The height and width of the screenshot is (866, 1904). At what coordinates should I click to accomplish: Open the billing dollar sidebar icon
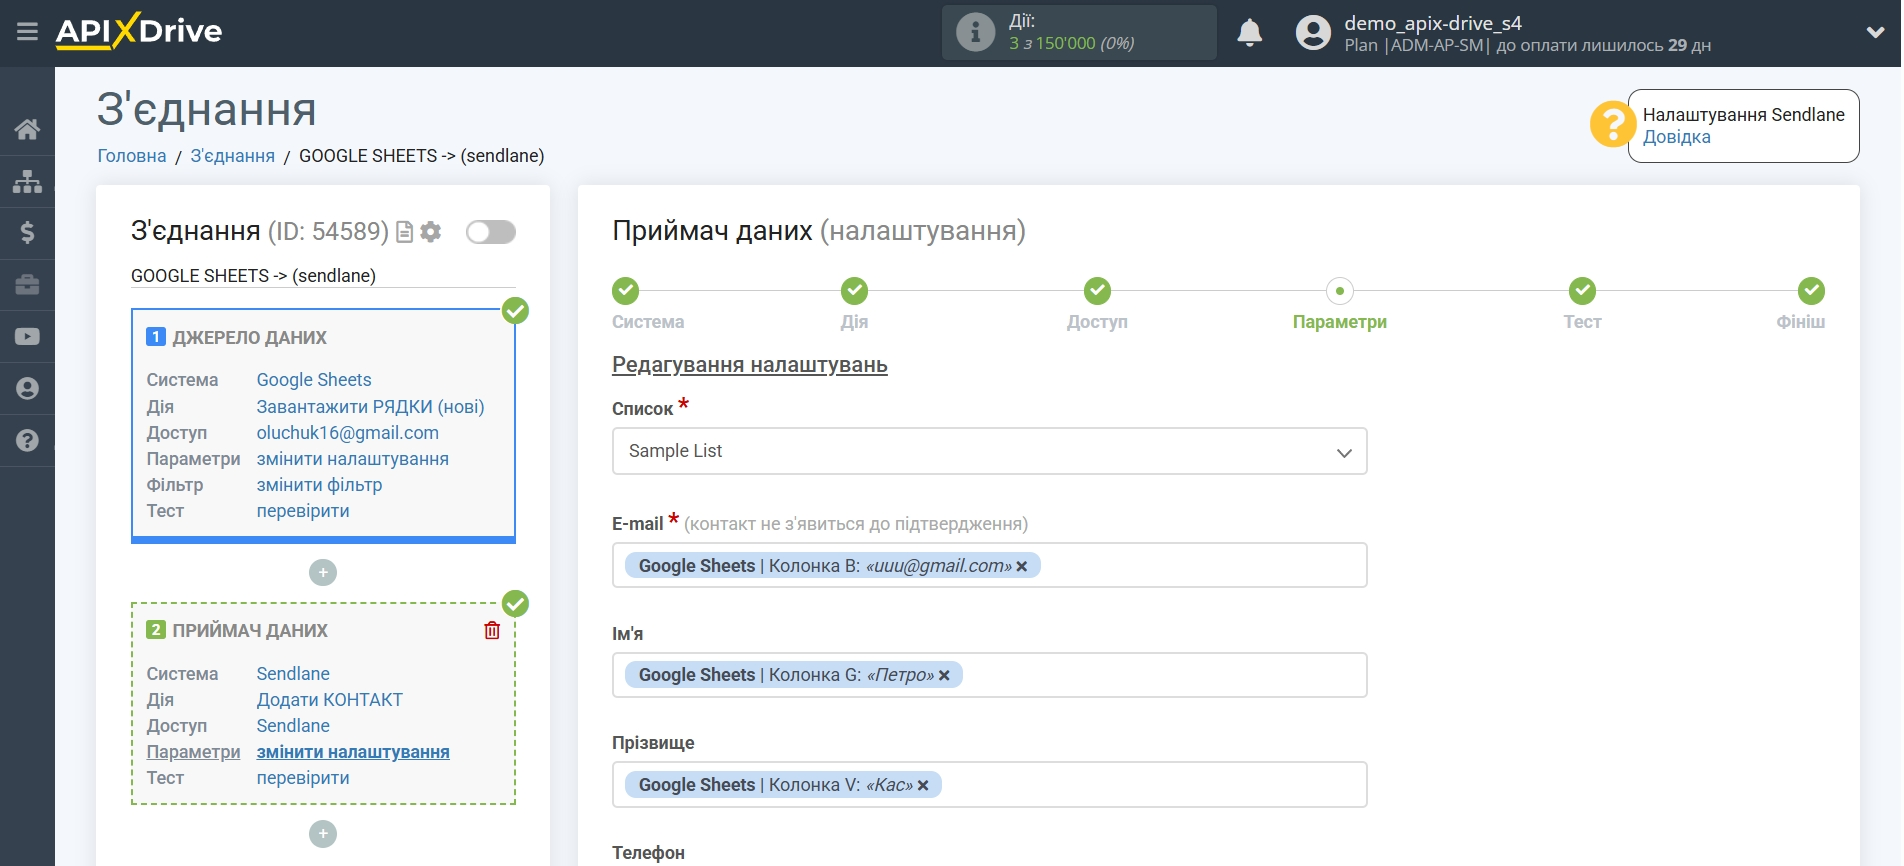coord(27,233)
